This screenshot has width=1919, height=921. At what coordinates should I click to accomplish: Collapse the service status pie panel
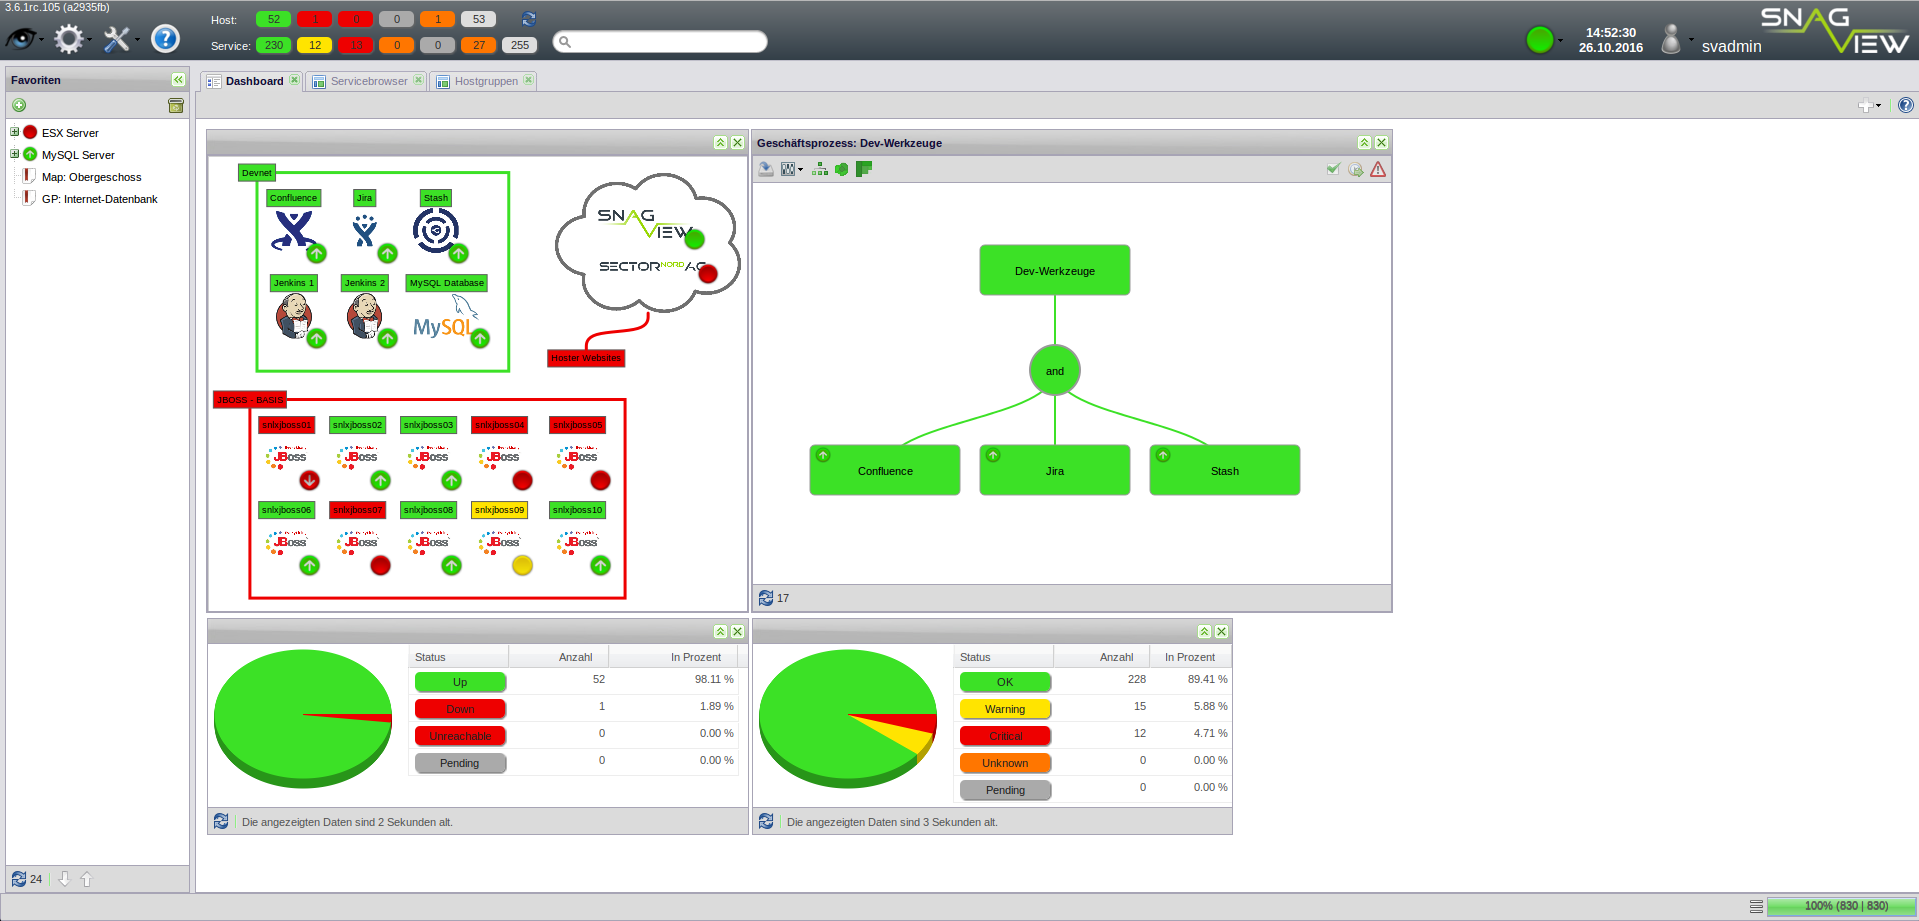[x=1204, y=632]
